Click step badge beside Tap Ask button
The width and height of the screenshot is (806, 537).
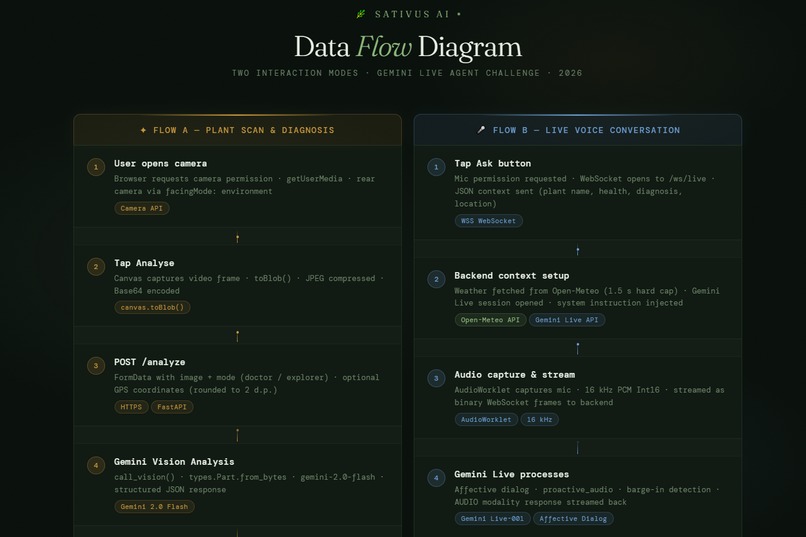(436, 167)
